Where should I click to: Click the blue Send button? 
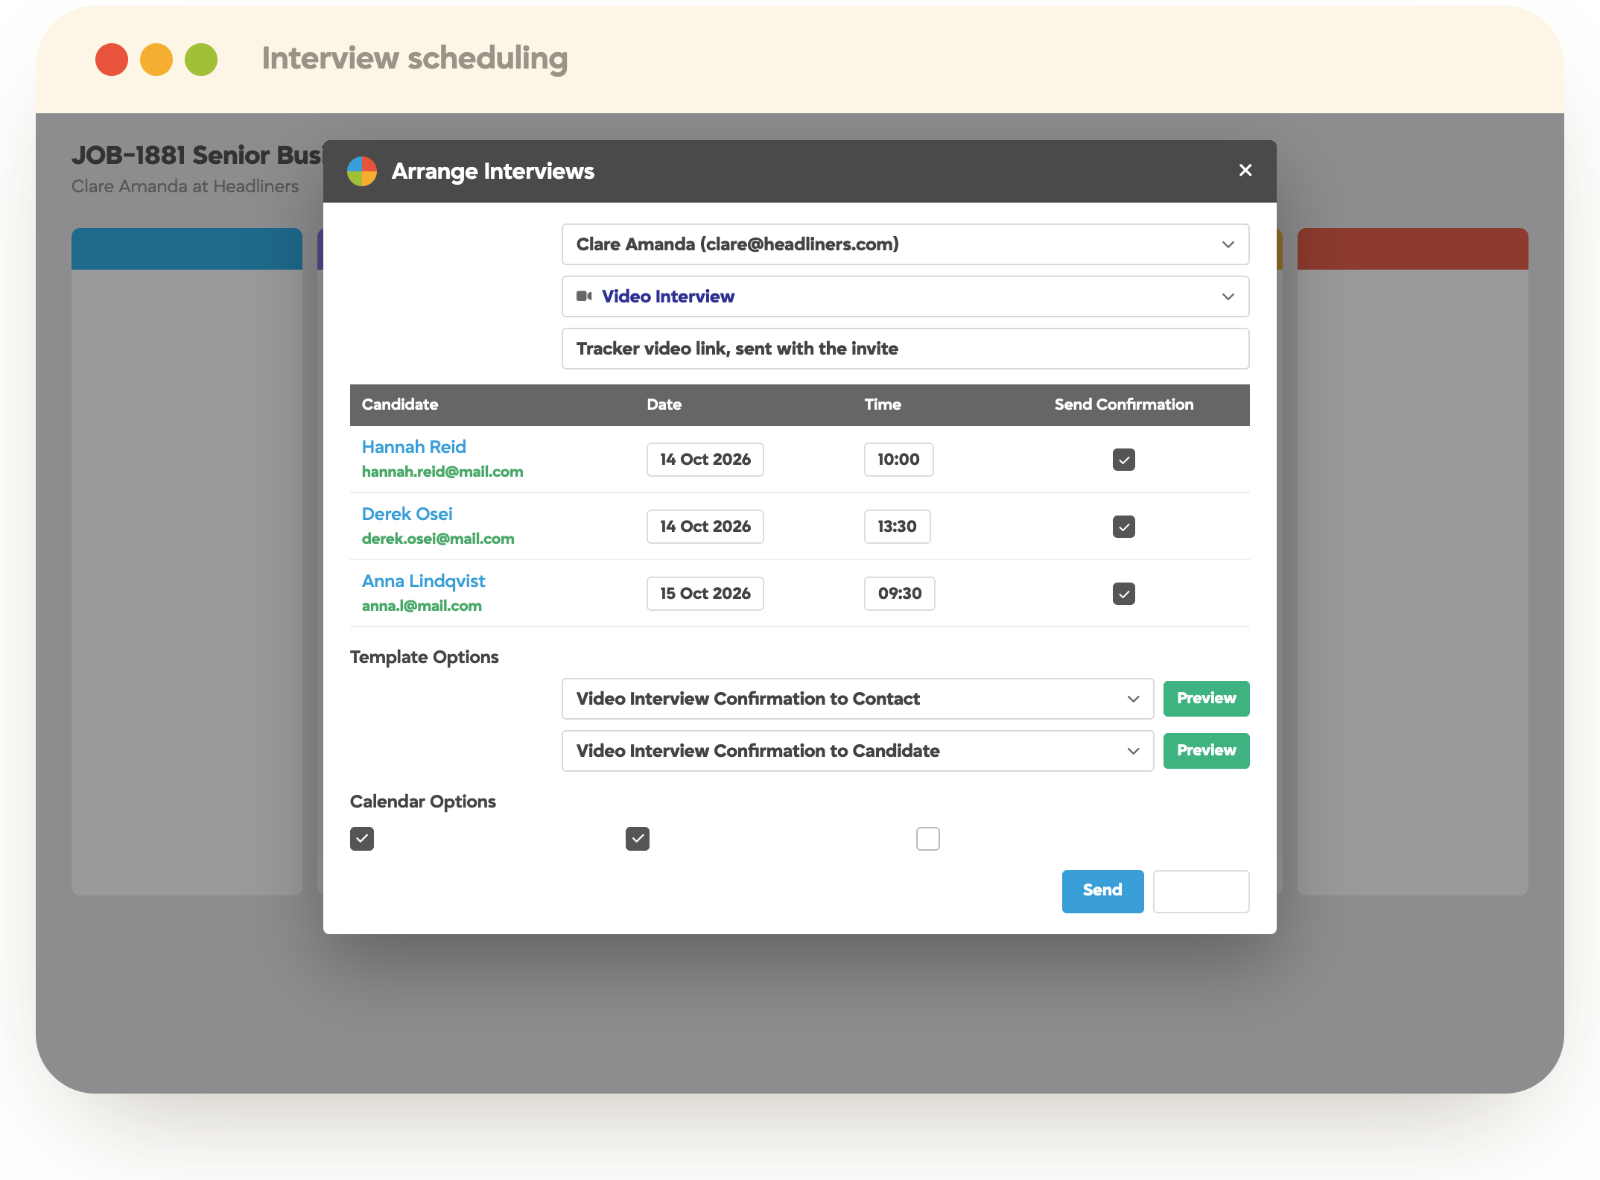(x=1102, y=891)
